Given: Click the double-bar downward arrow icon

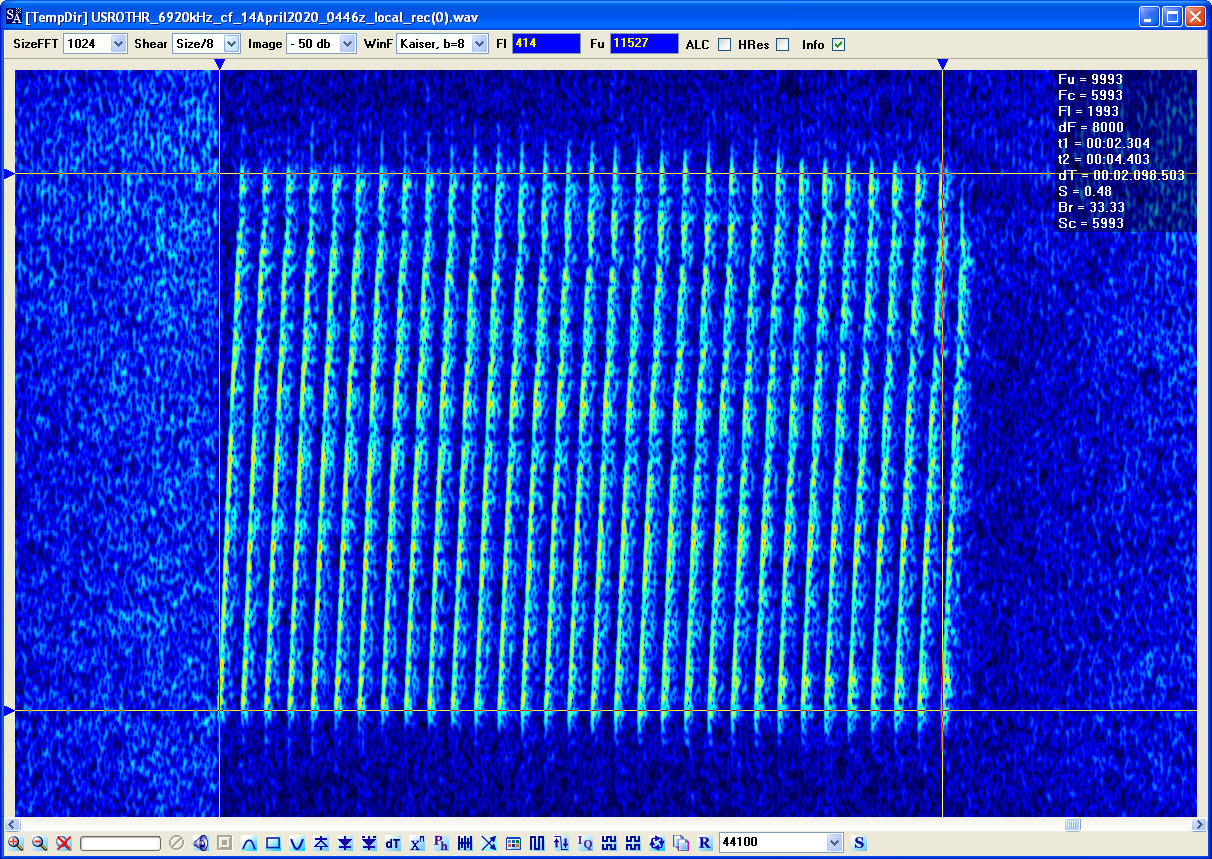Looking at the screenshot, I should 369,843.
